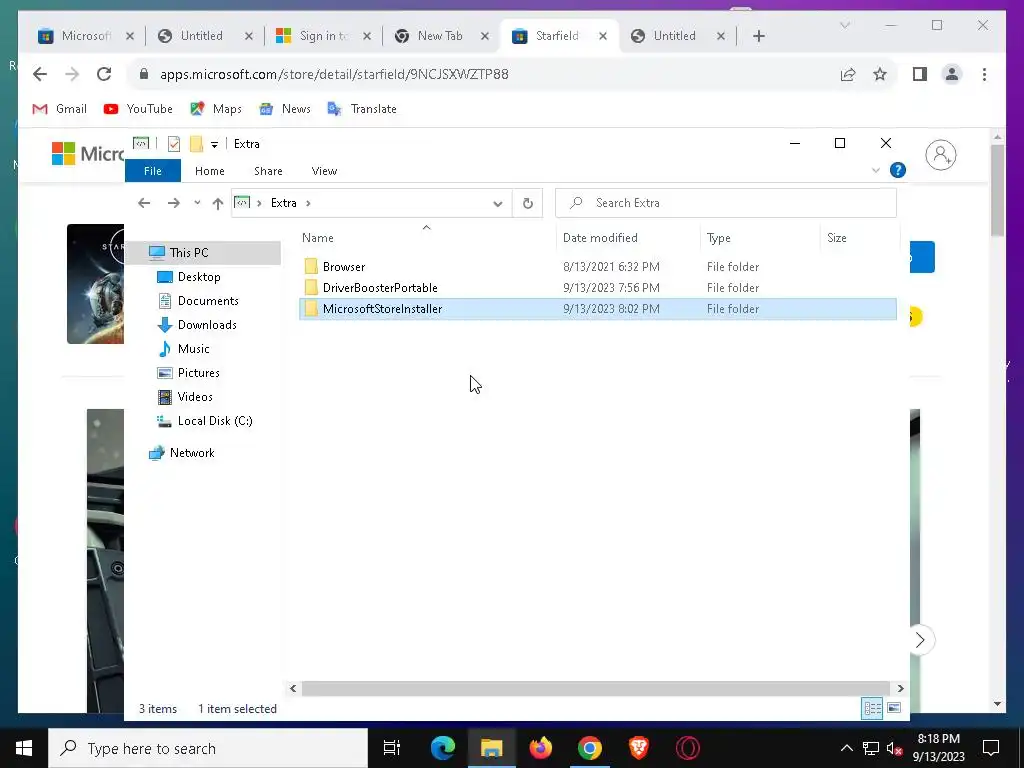Switch to details view layout icon
The width and height of the screenshot is (1024, 768).
pos(872,709)
